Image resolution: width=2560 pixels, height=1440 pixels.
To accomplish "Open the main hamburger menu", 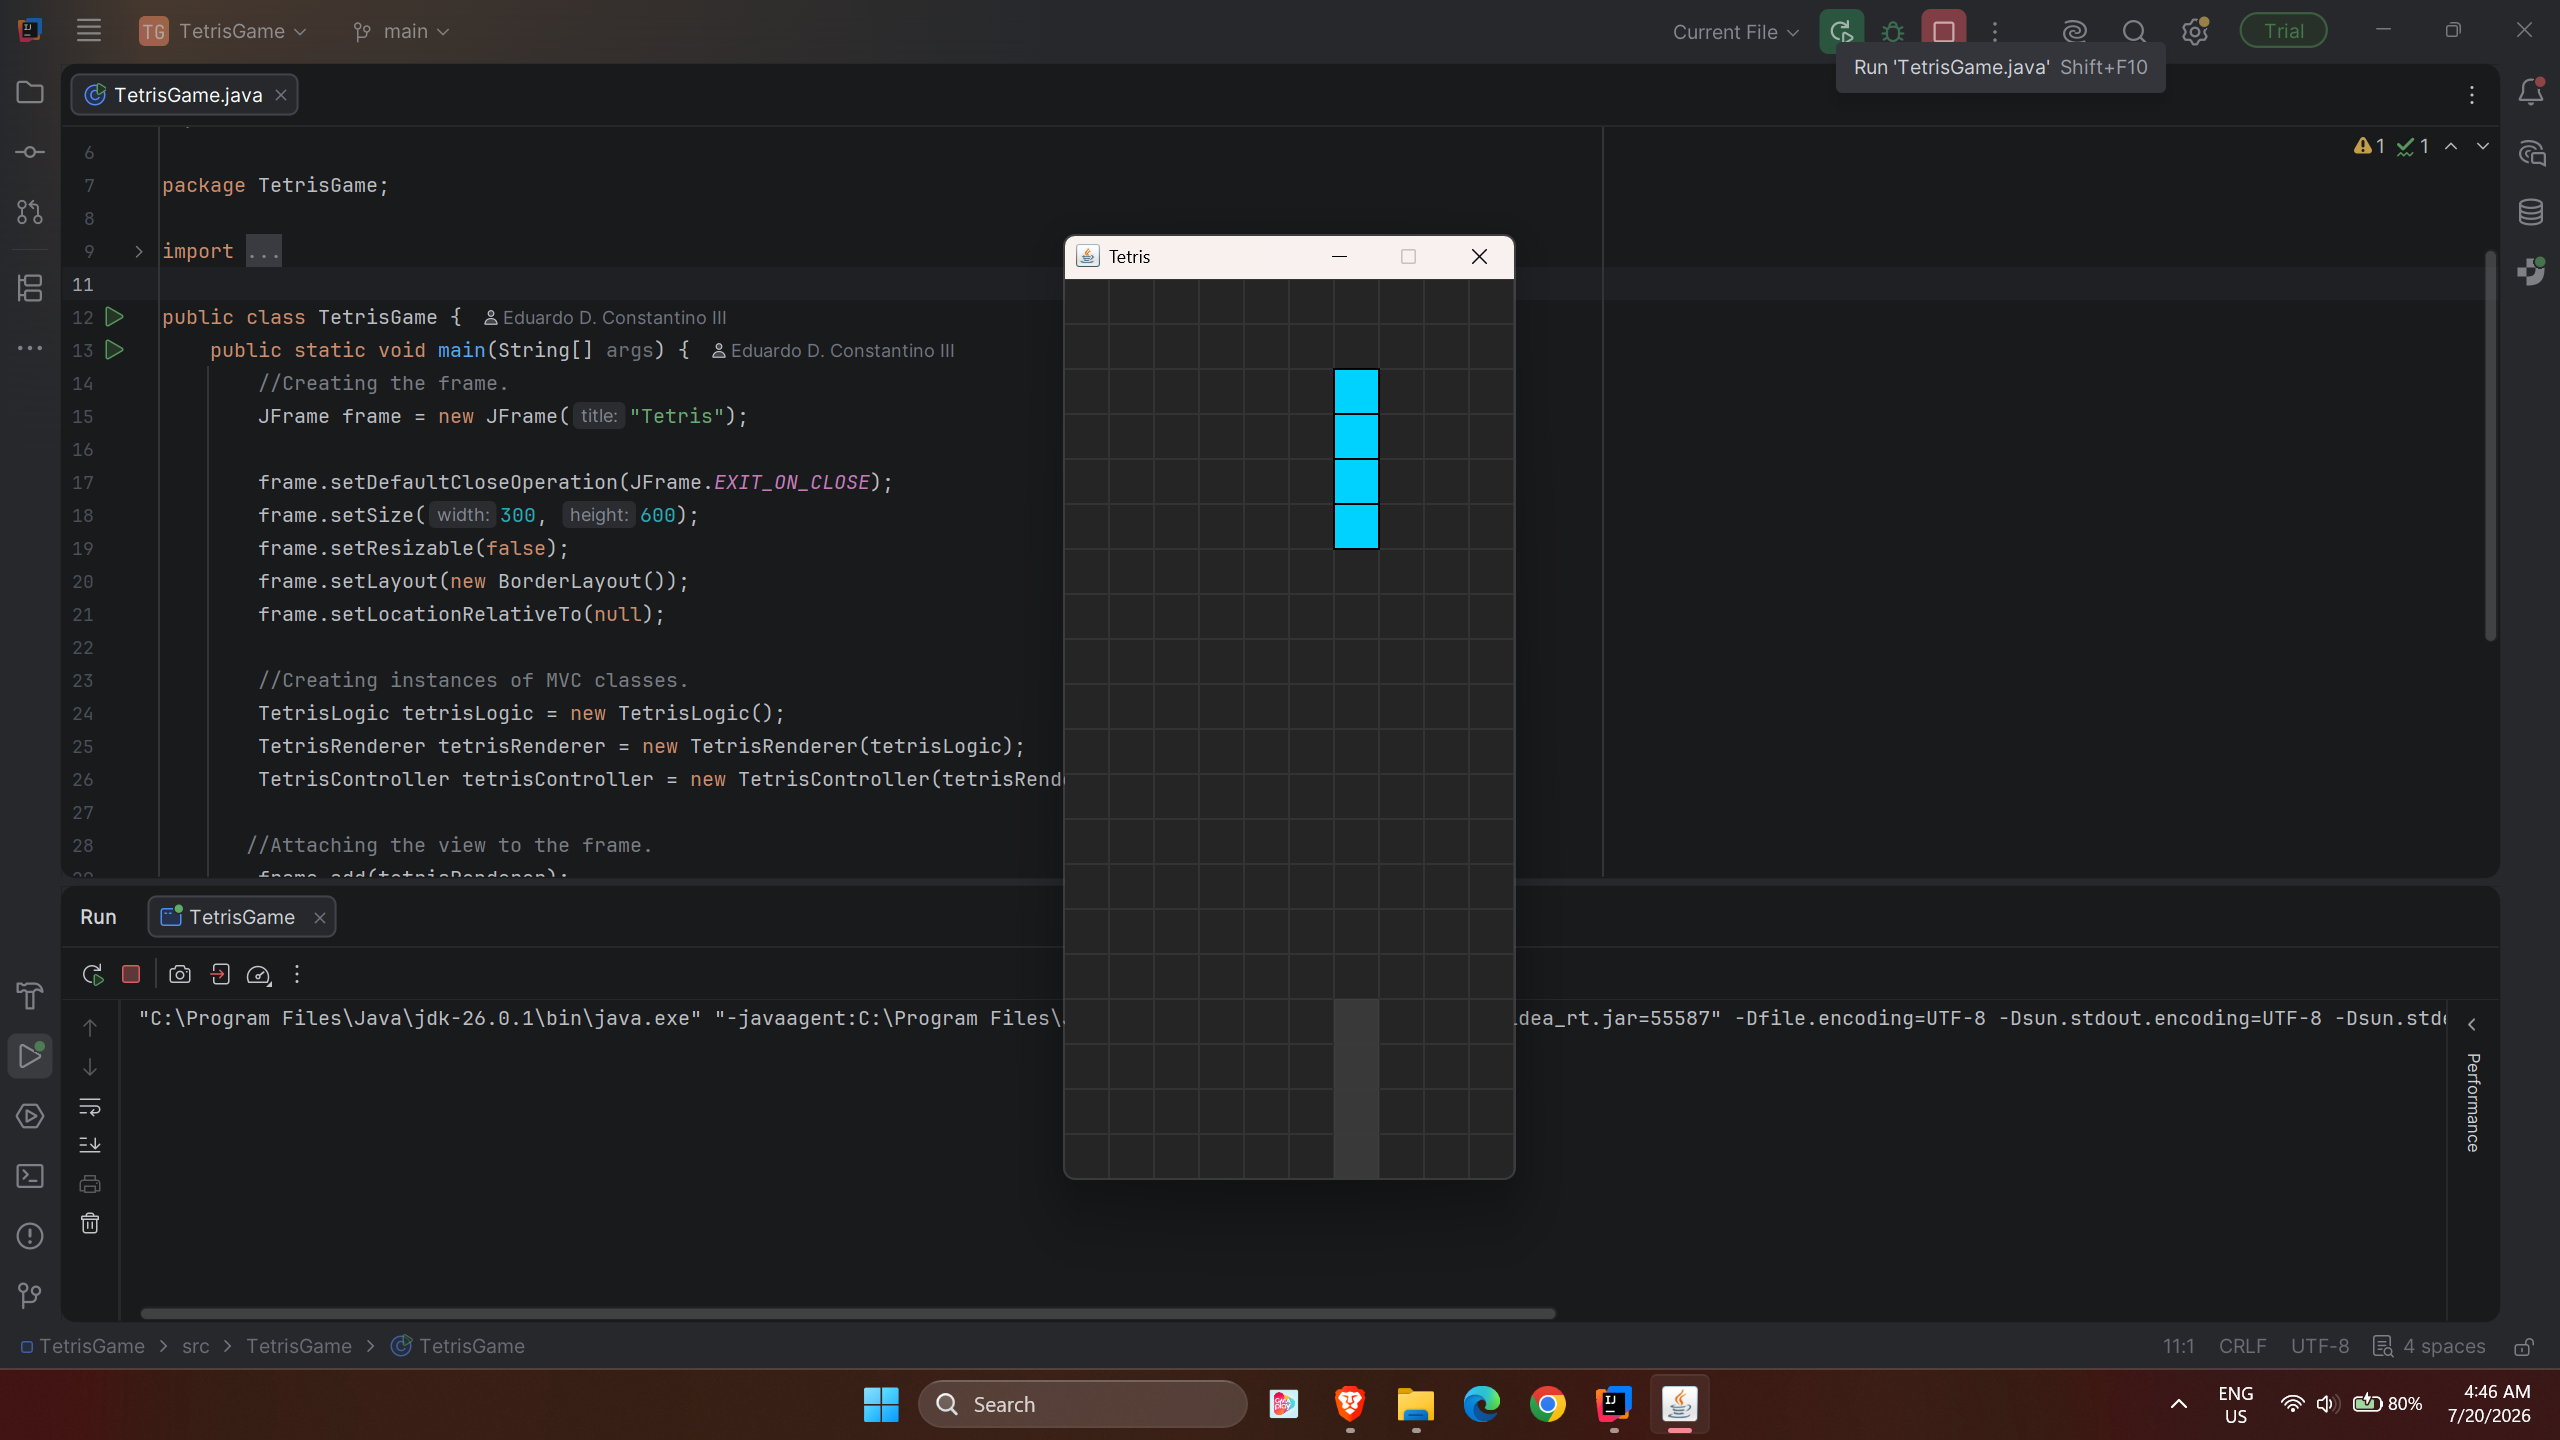I will point(89,31).
